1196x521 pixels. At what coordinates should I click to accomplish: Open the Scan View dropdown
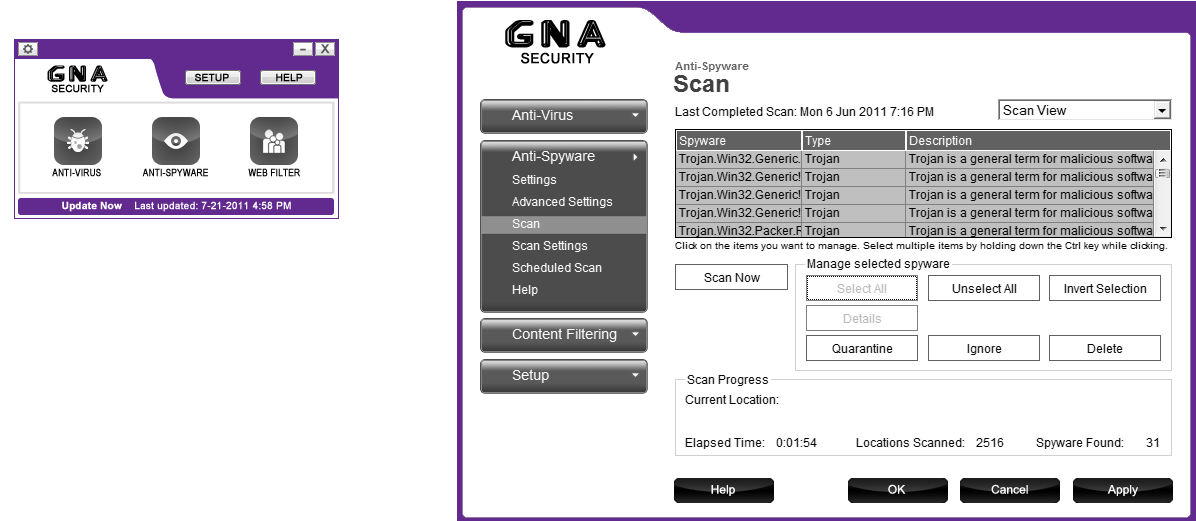click(1084, 111)
